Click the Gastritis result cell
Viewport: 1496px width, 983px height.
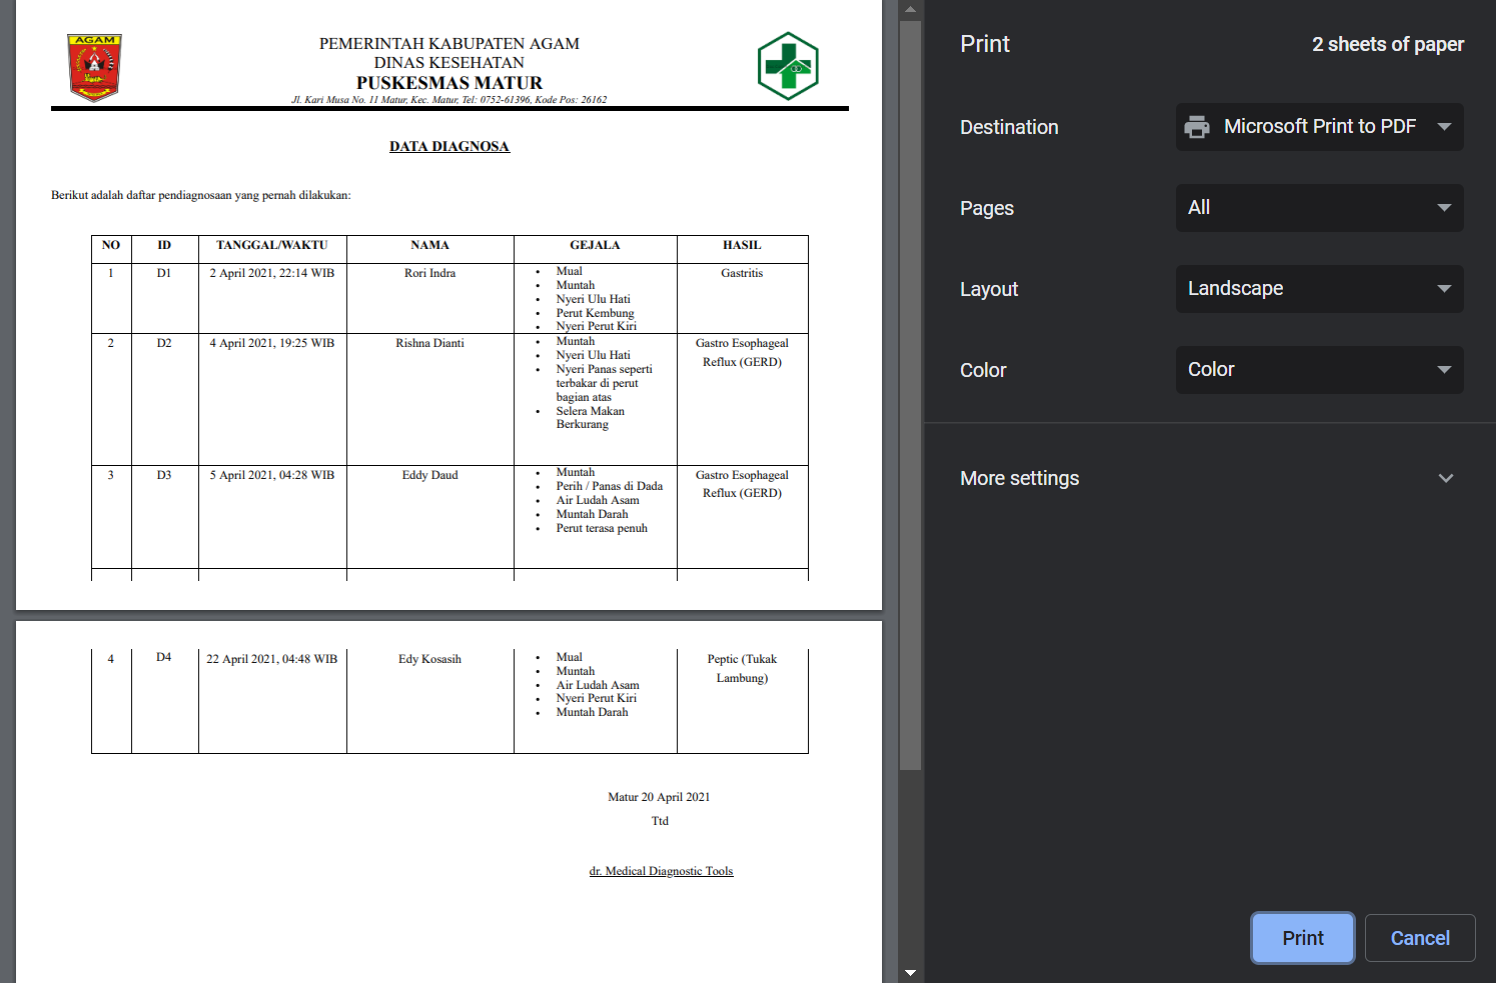(x=742, y=273)
